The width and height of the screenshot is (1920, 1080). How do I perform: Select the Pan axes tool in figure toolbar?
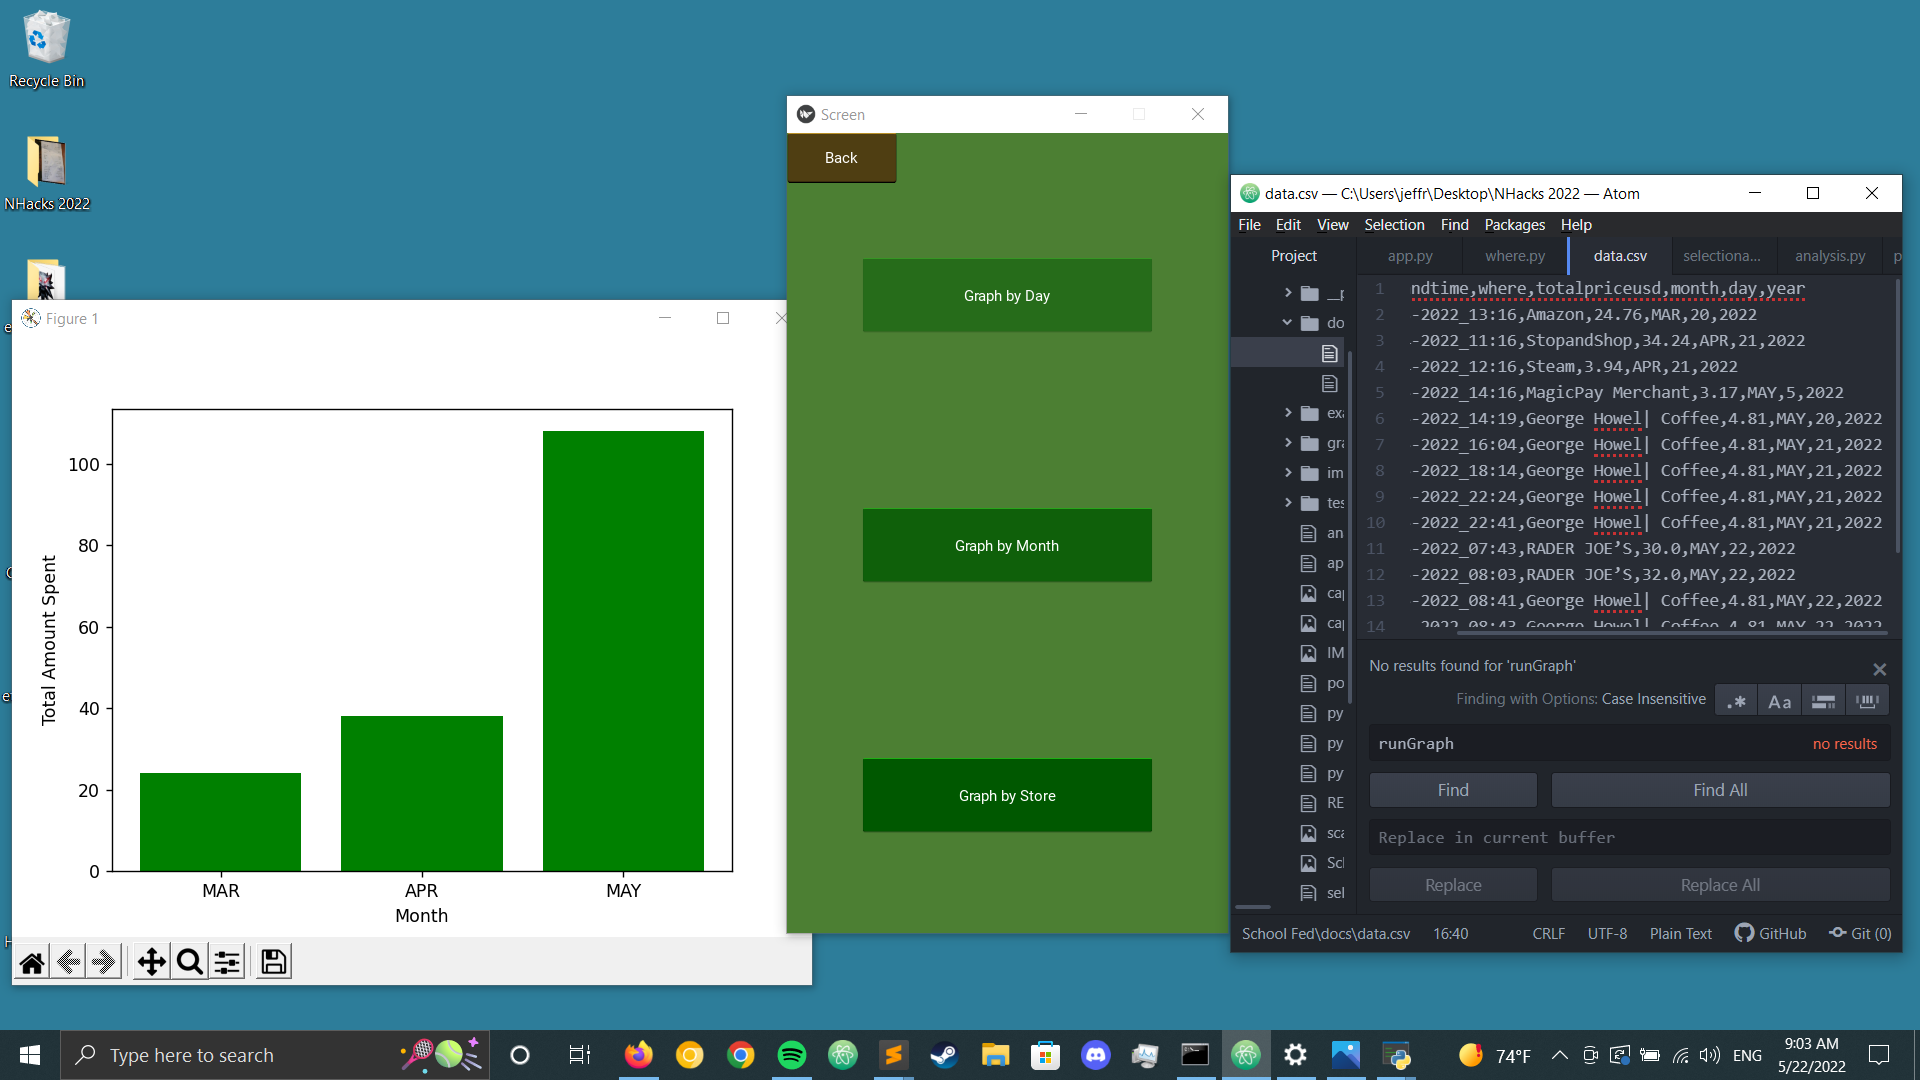tap(151, 962)
